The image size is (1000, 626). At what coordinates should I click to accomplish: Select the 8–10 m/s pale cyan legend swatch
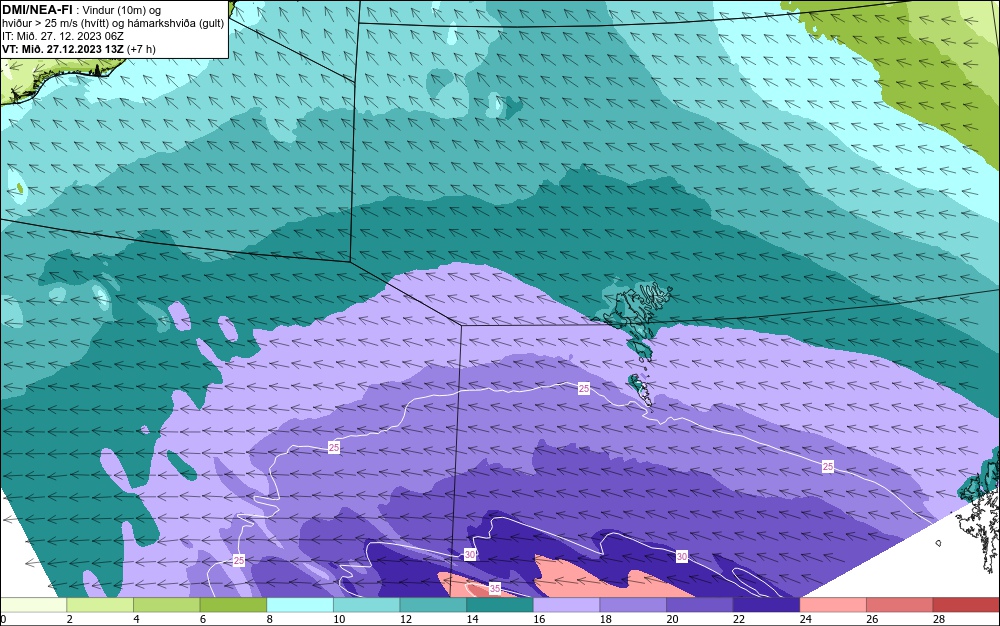click(300, 605)
